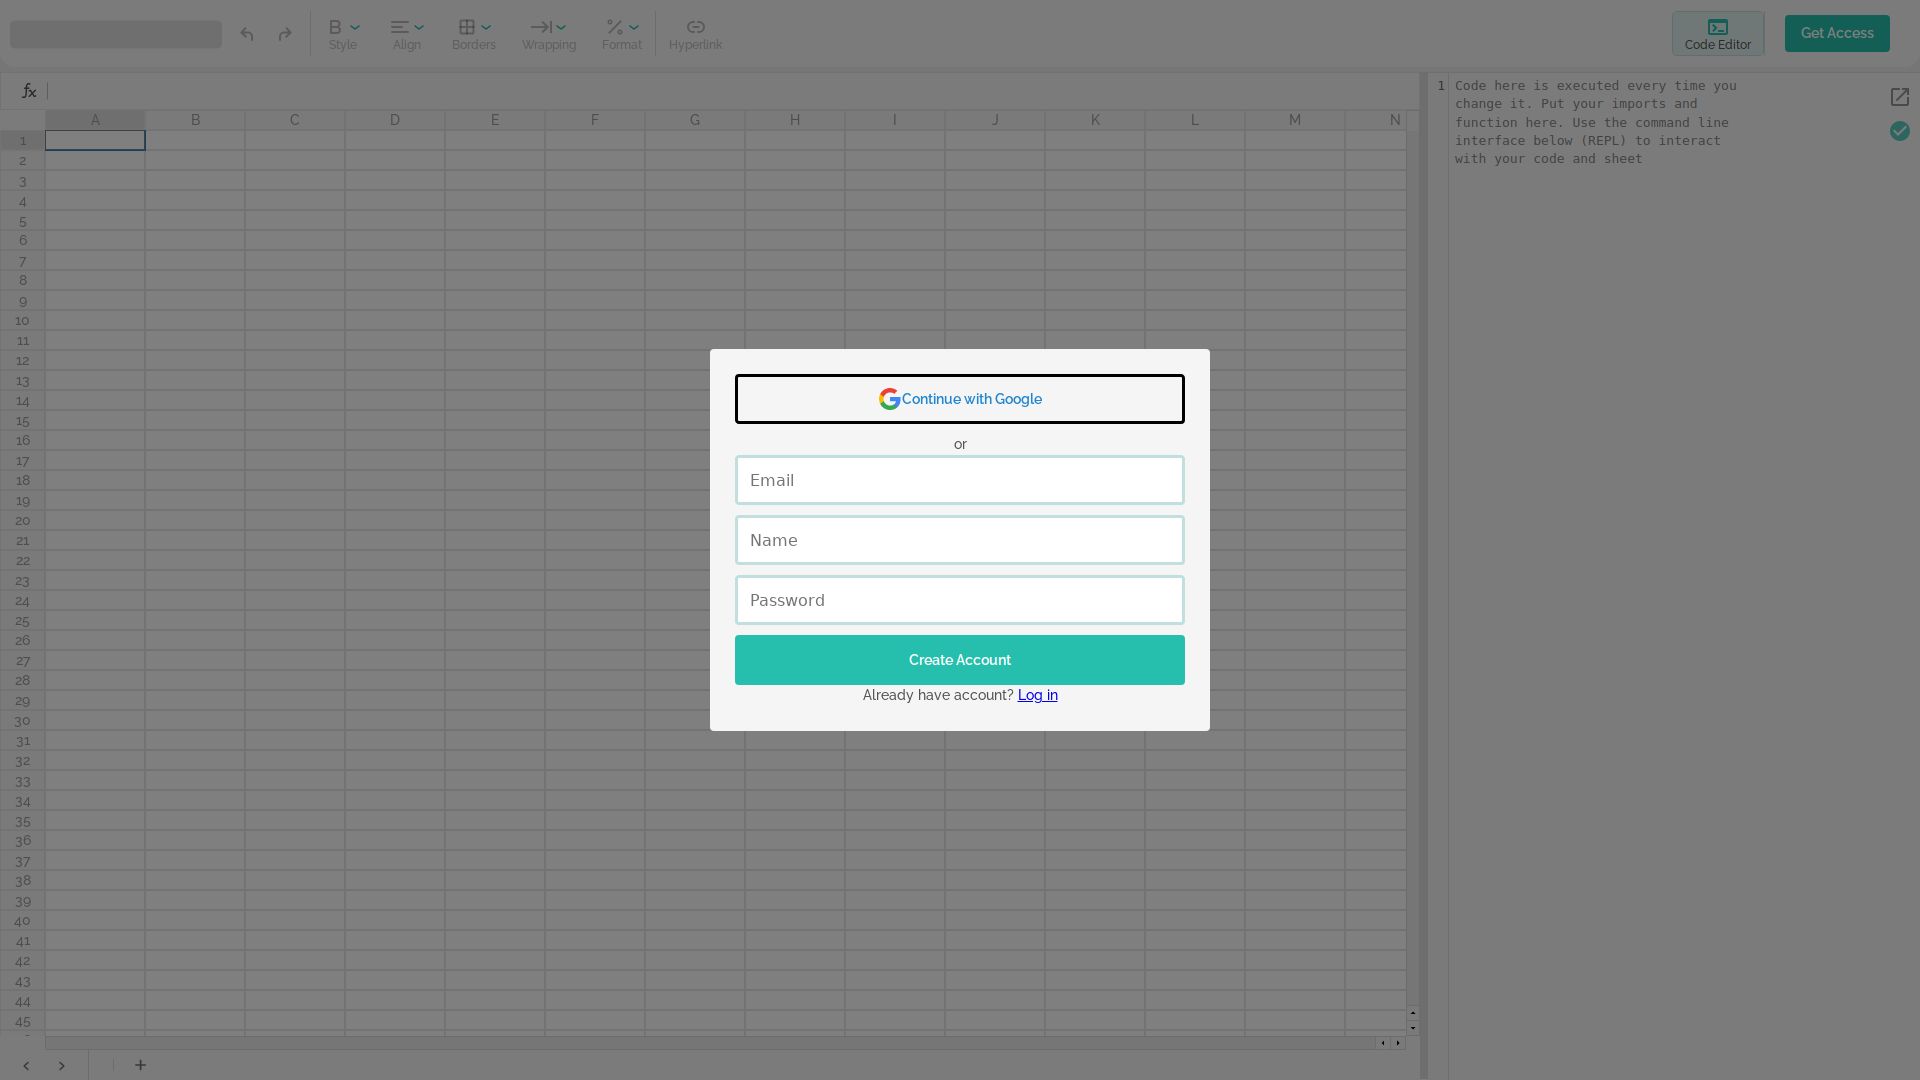Expand the Format dropdown chevron
Screen dimensions: 1920x1080
[x=634, y=27]
